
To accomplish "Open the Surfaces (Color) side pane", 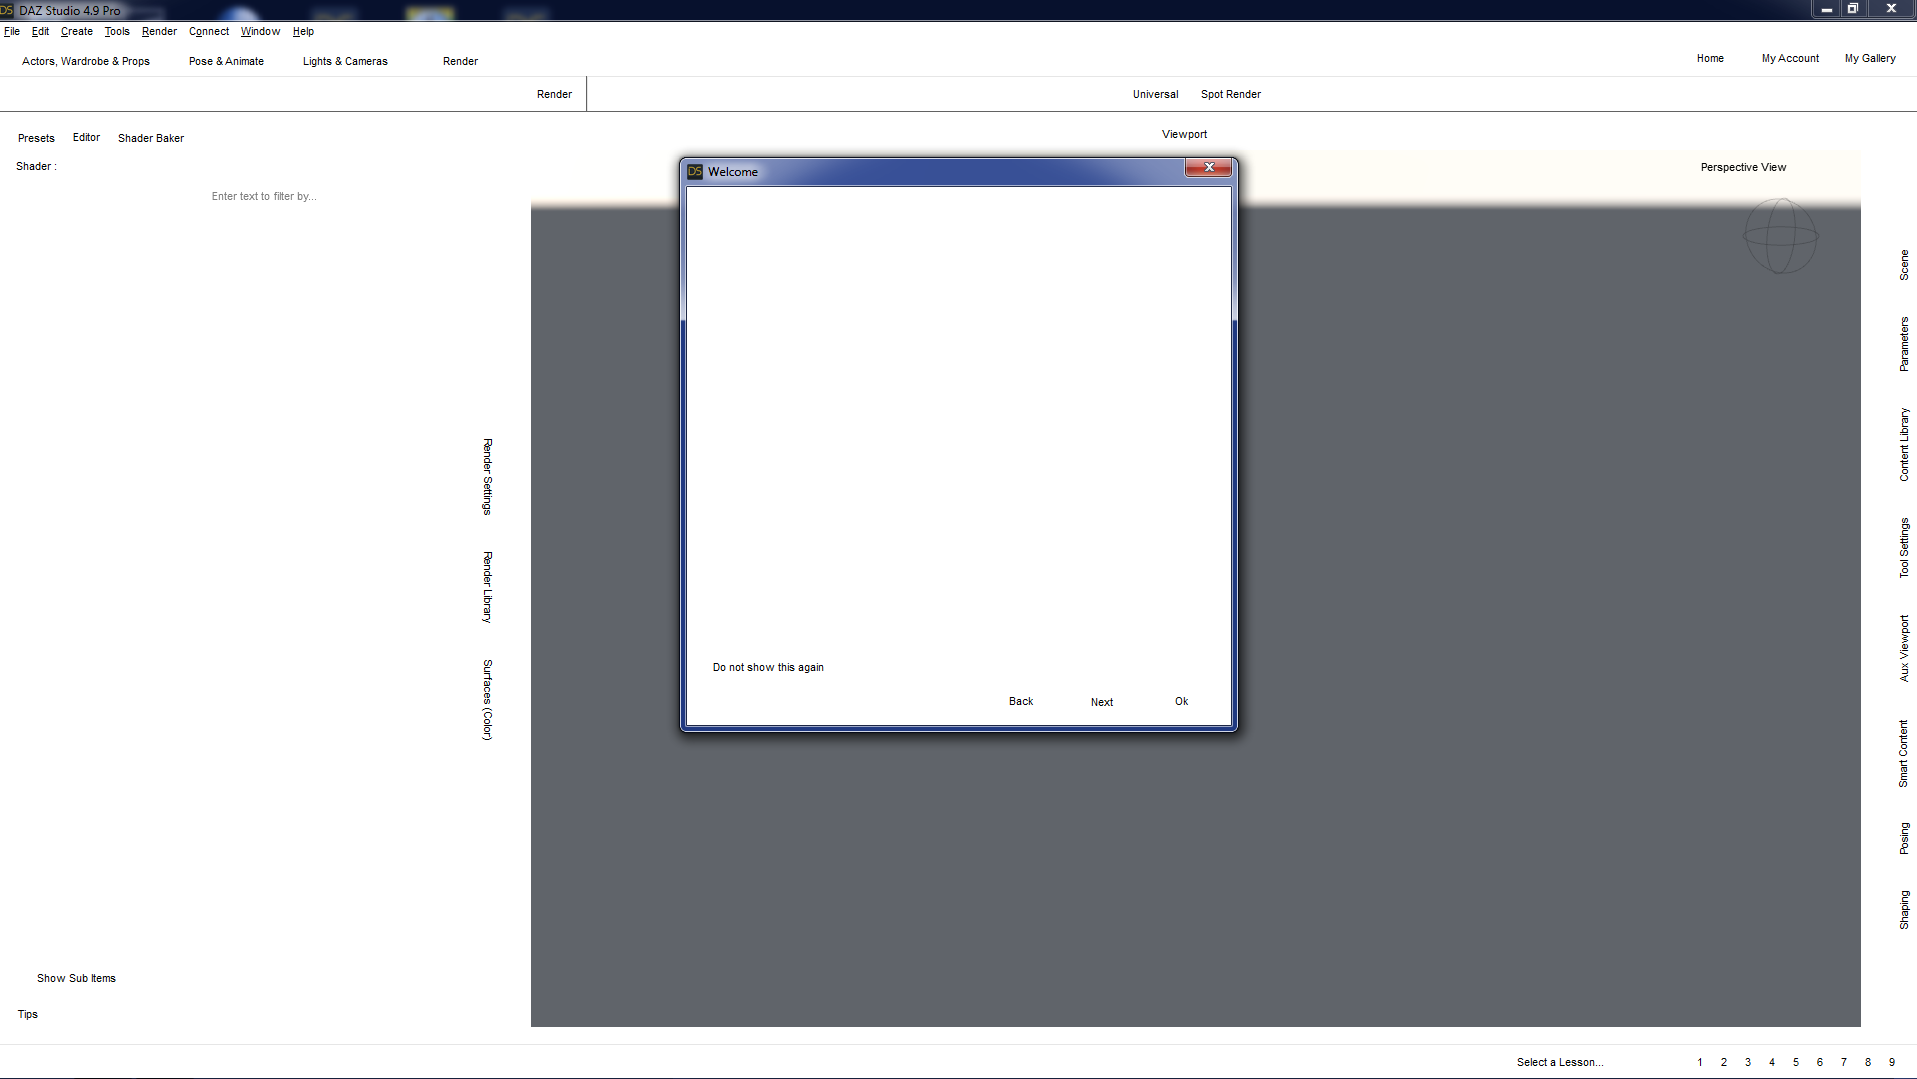I will (487, 700).
